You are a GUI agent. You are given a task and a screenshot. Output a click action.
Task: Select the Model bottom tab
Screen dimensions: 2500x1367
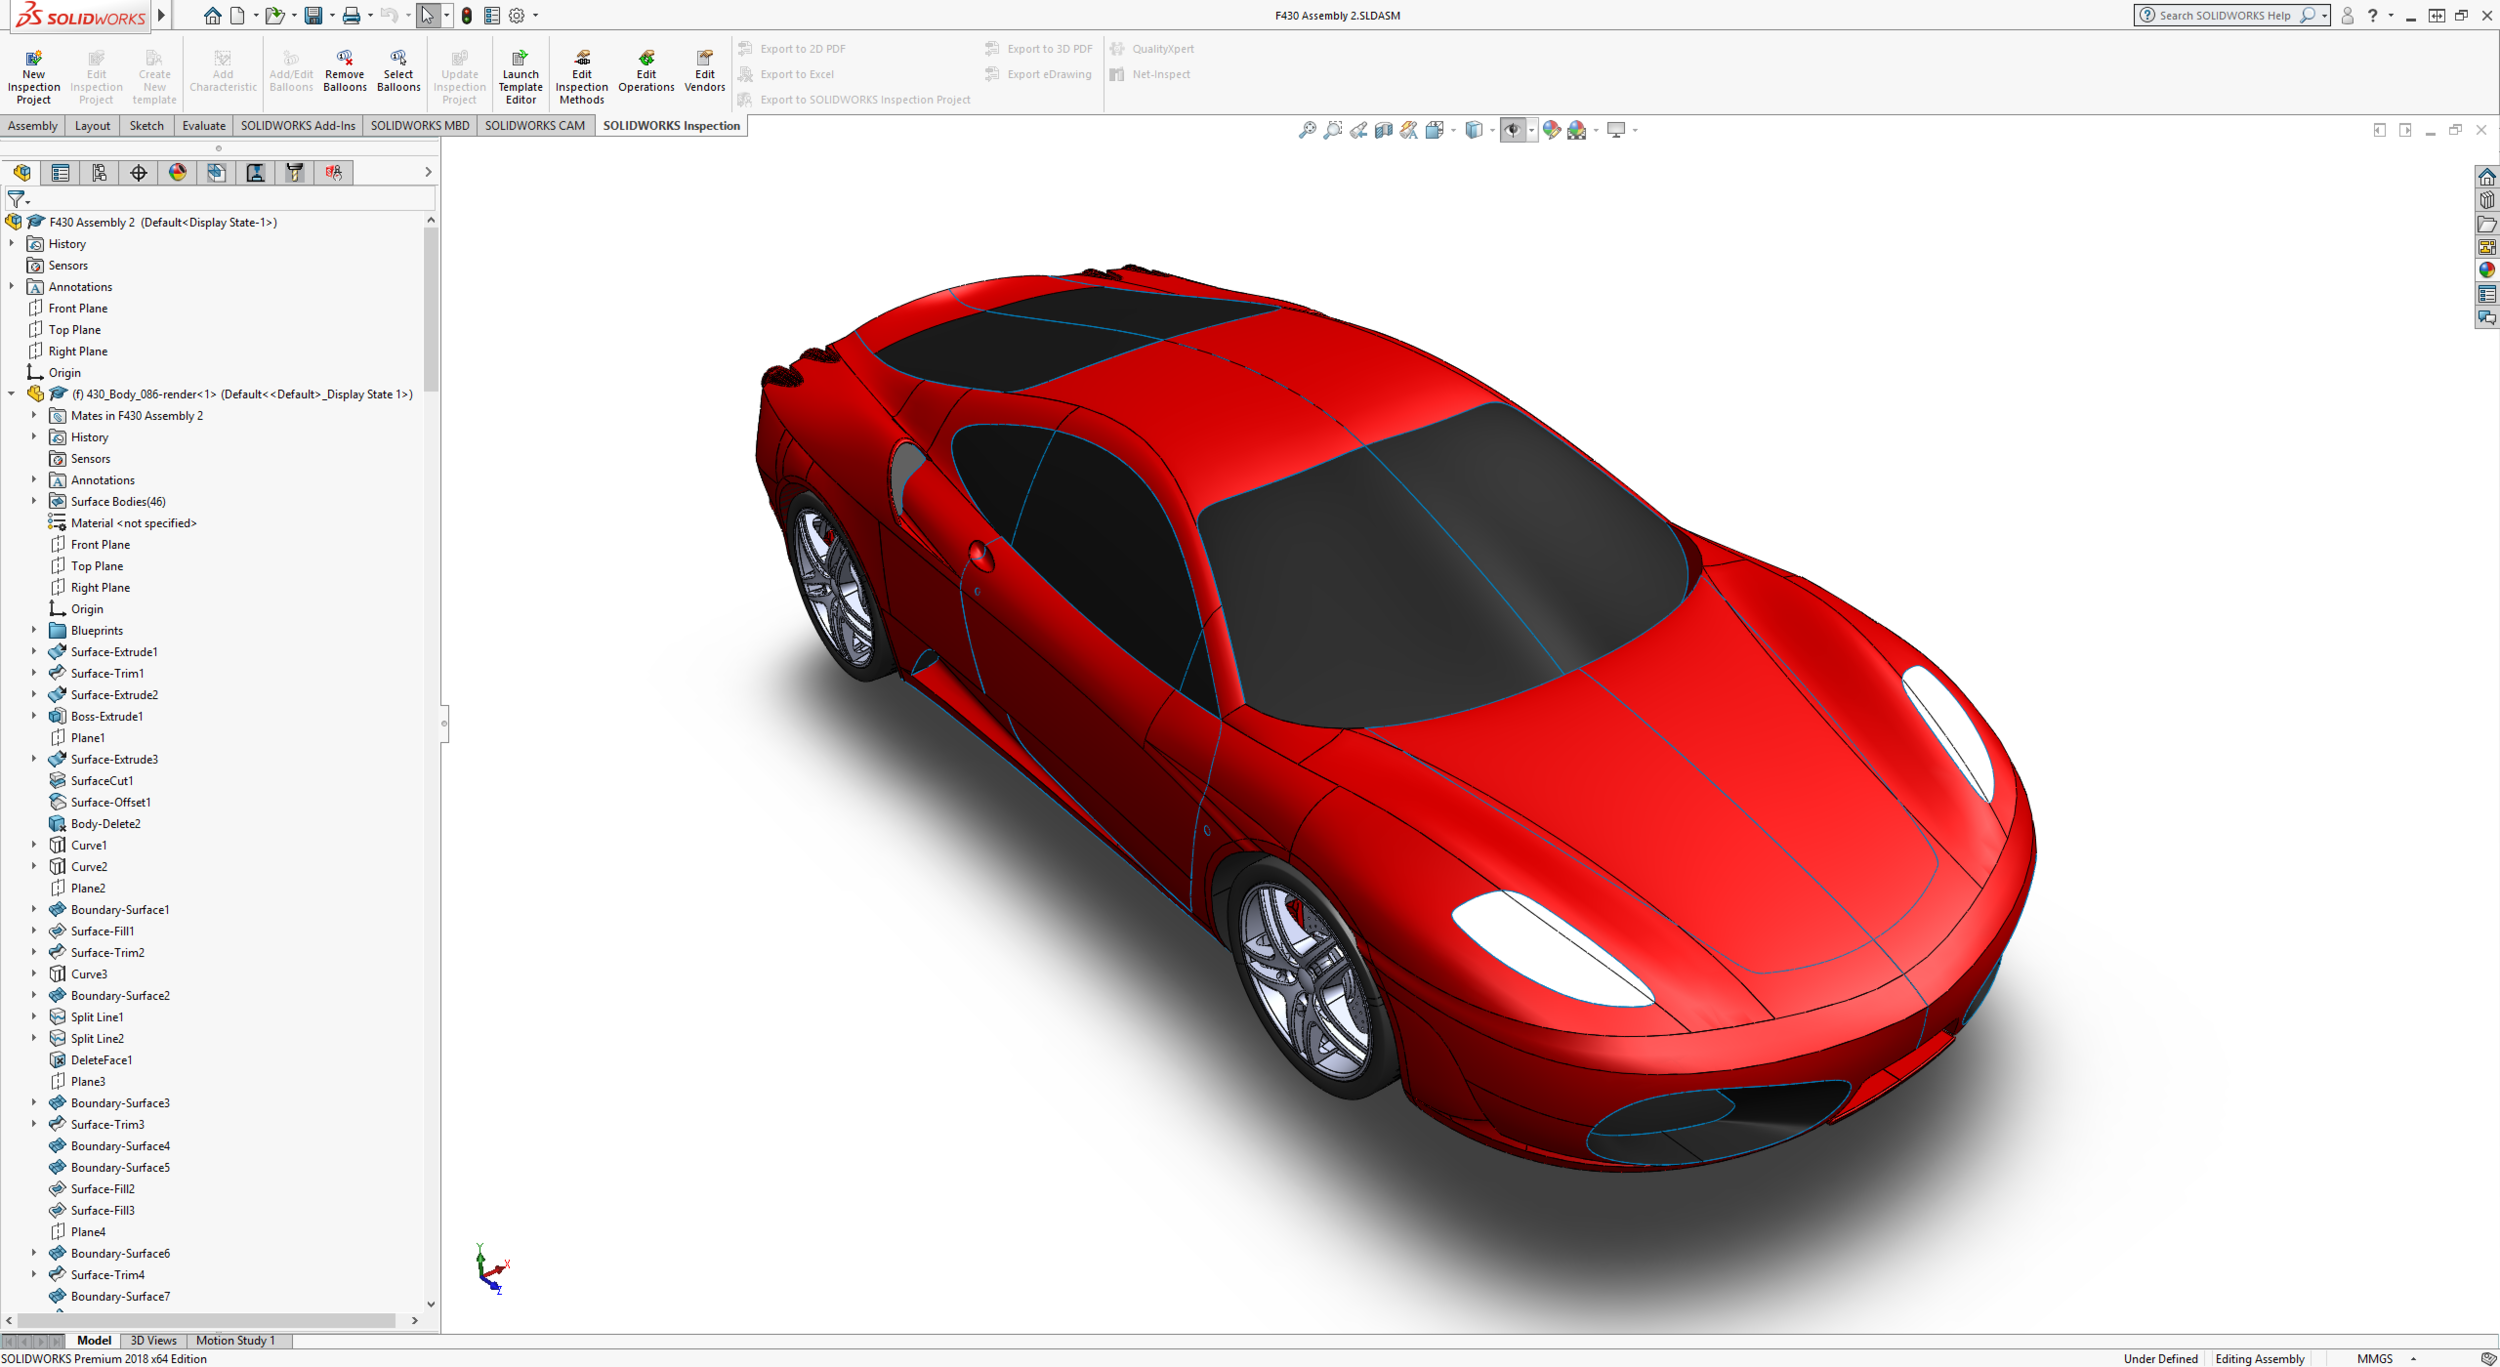coord(93,1340)
